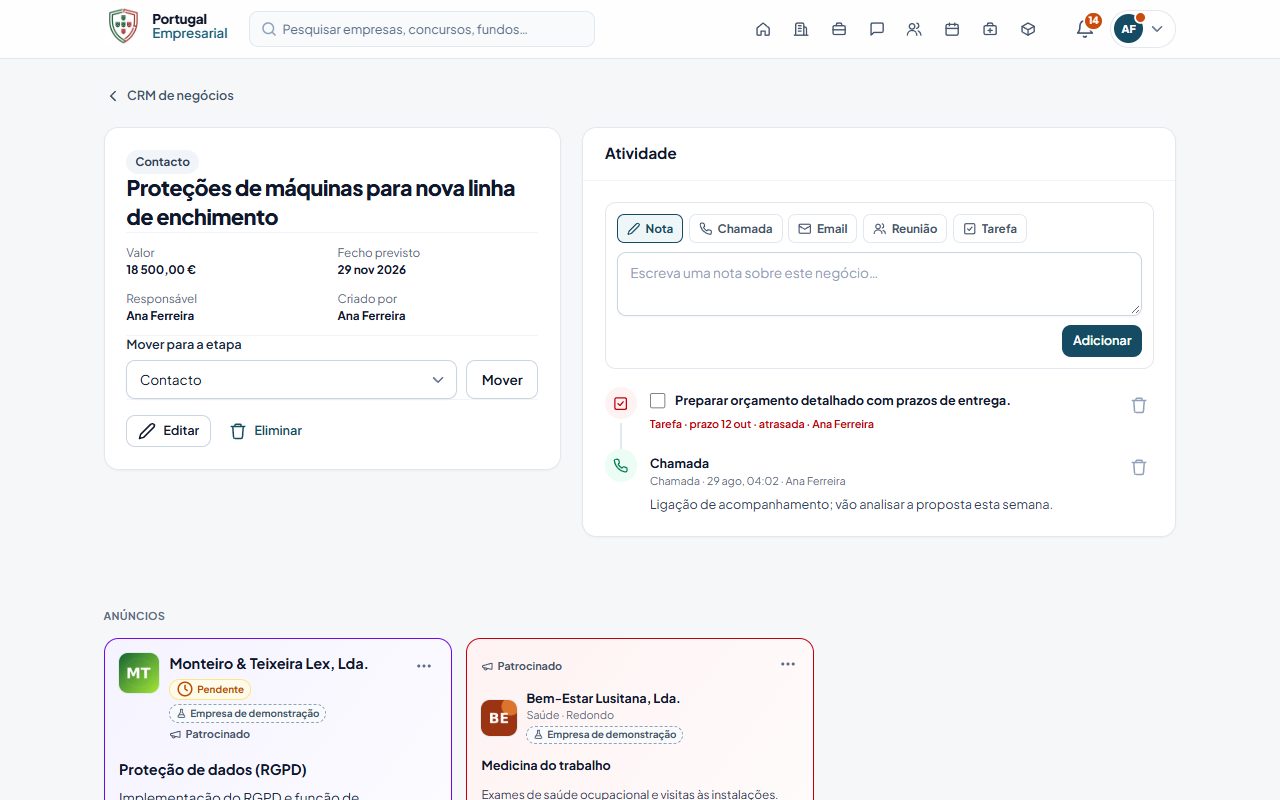This screenshot has height=800, width=1280.
Task: Click the Editar button
Action: (168, 431)
